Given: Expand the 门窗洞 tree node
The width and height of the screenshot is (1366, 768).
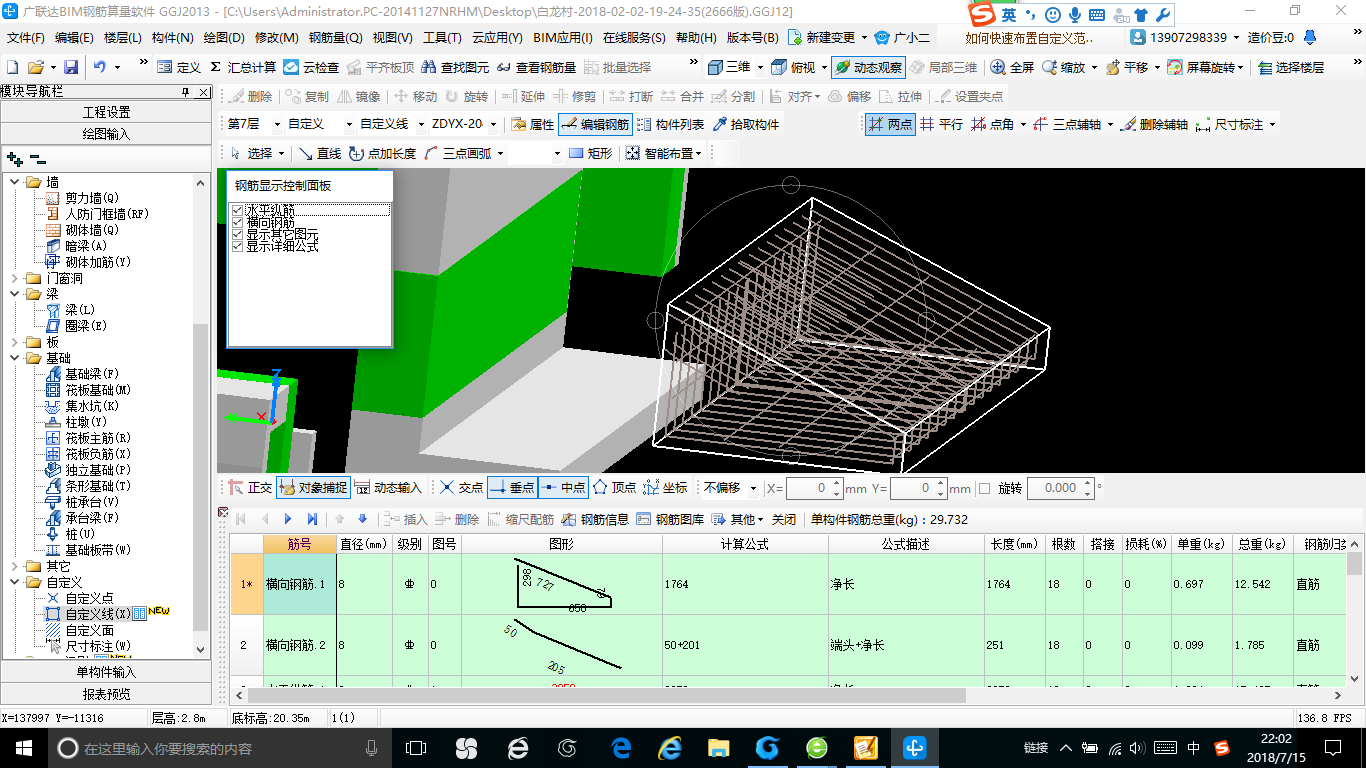Looking at the screenshot, I should click(15, 278).
